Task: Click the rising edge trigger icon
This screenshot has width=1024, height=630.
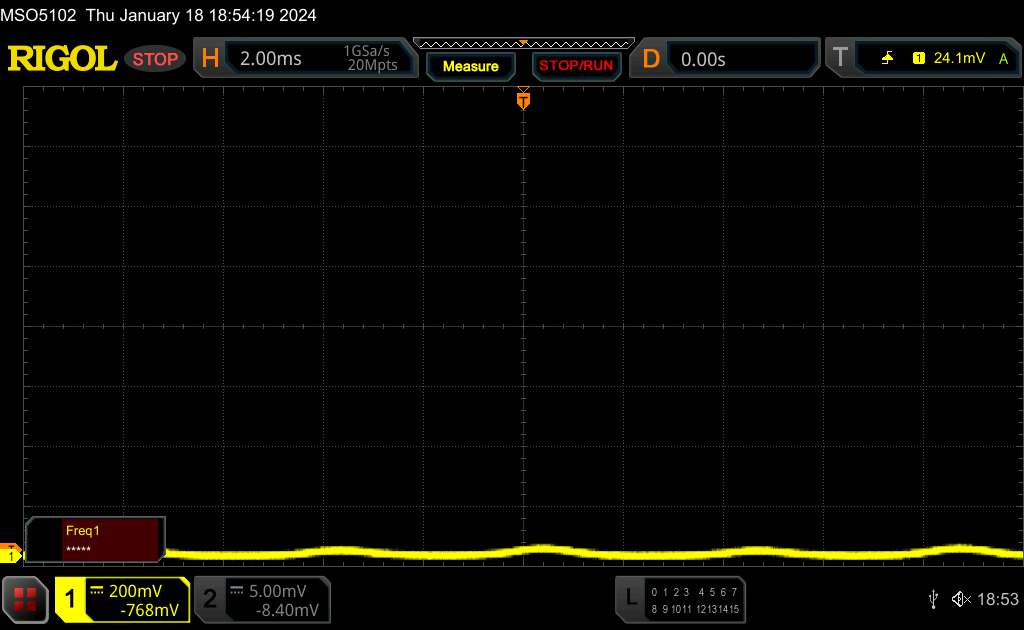Action: 887,59
